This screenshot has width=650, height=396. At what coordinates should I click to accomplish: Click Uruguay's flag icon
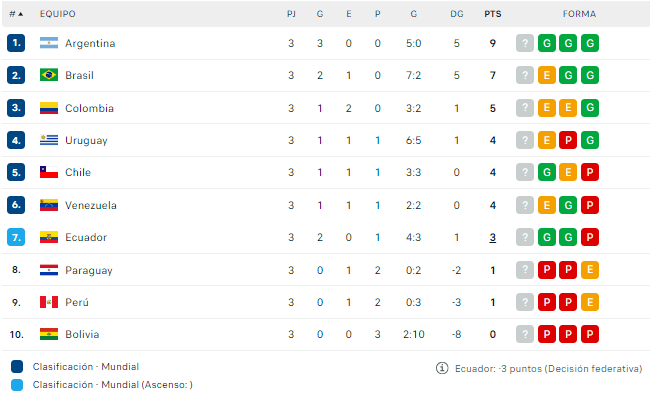coord(49,140)
